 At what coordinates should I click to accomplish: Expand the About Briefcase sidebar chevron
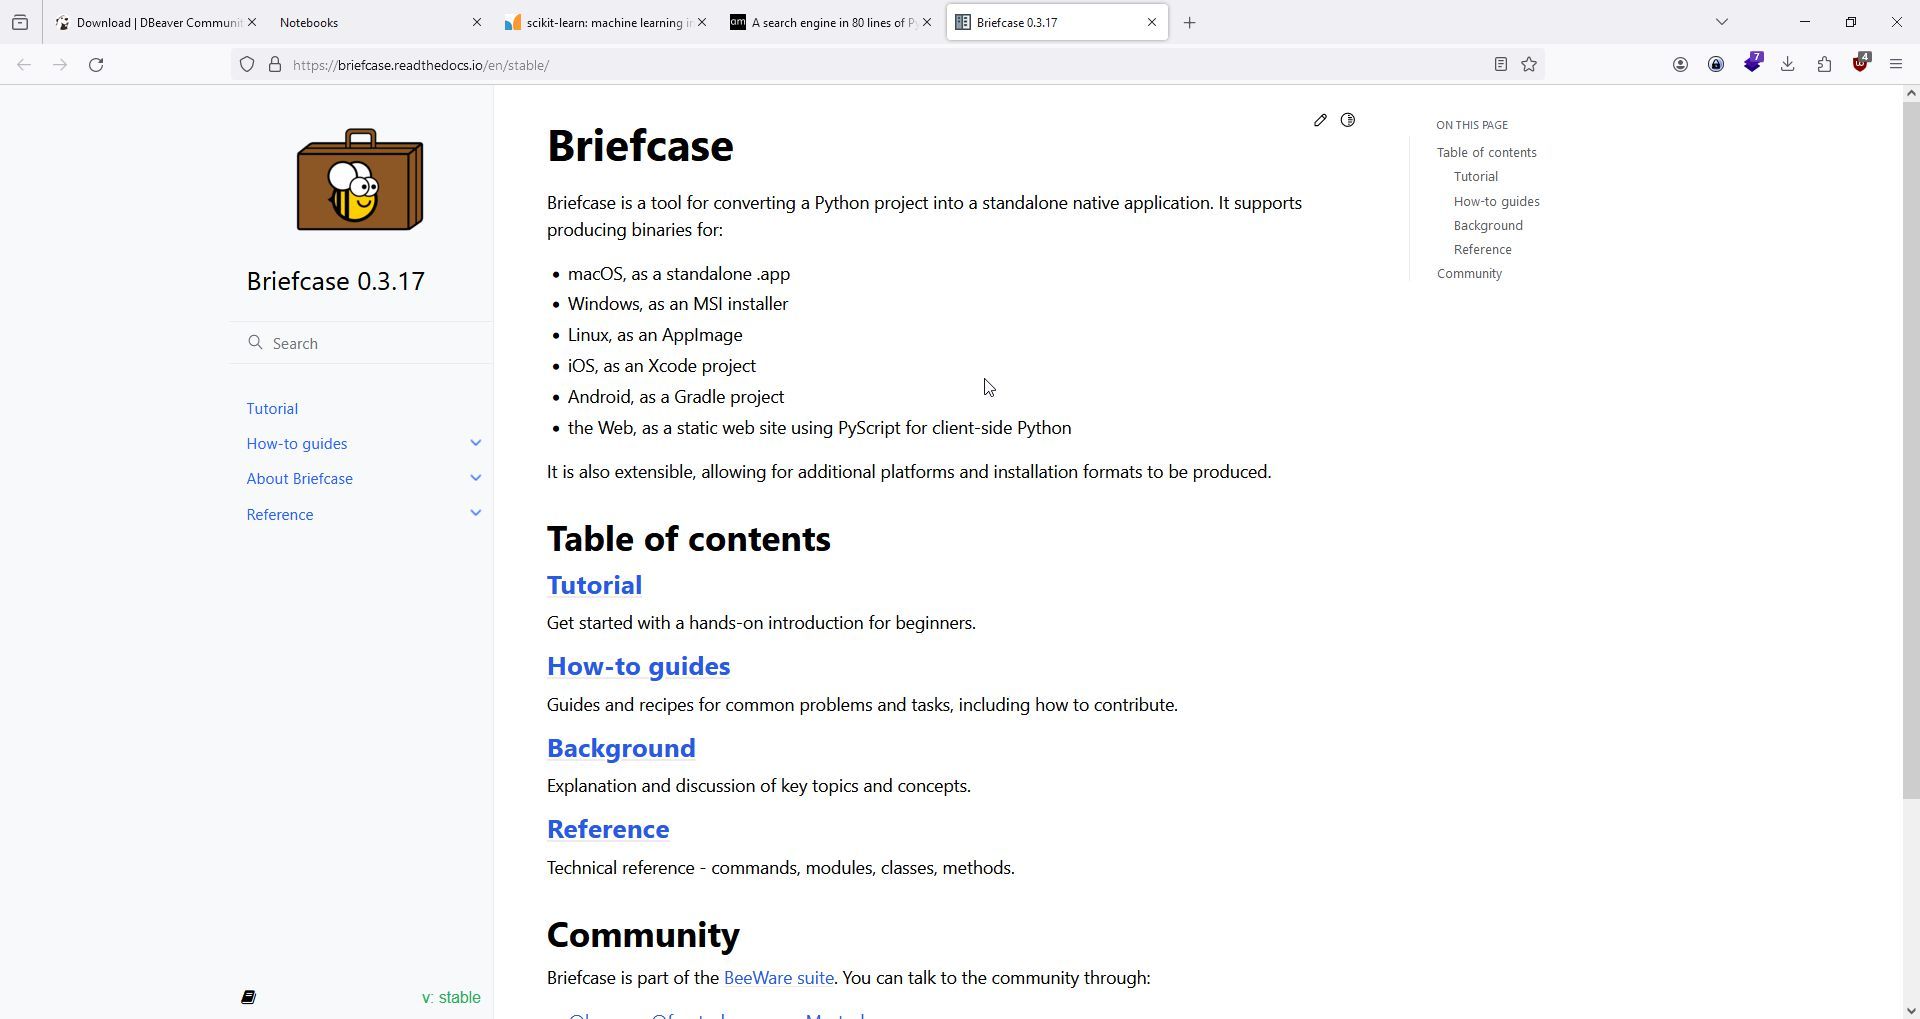pos(476,478)
